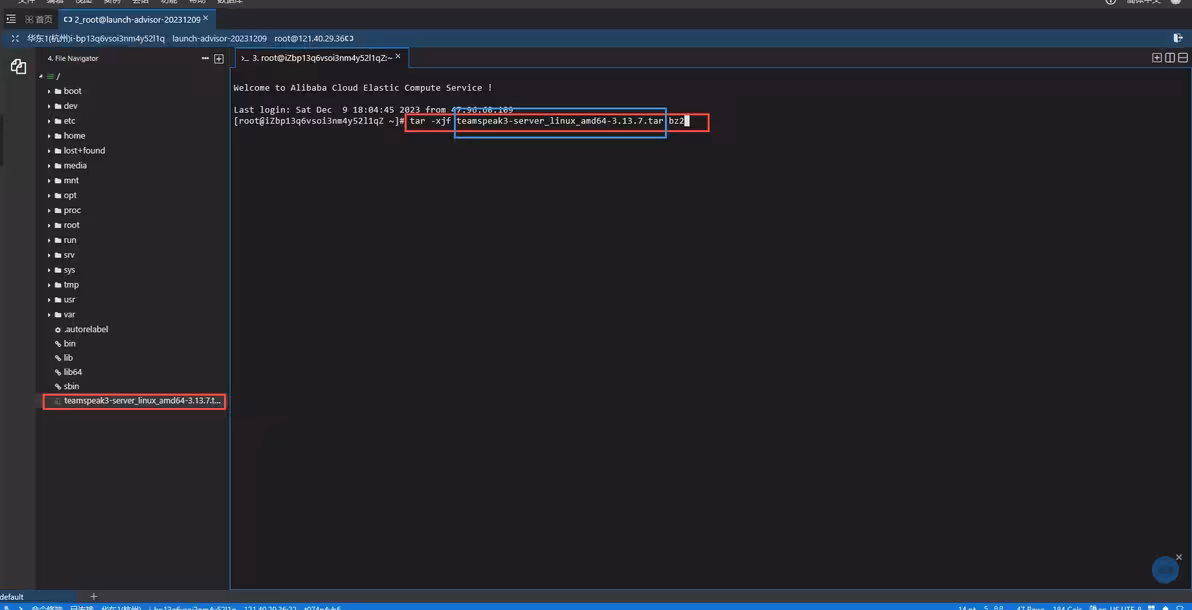1192x610 pixels.
Task: Split the terminal horizontally
Action: pyautogui.click(x=1183, y=58)
